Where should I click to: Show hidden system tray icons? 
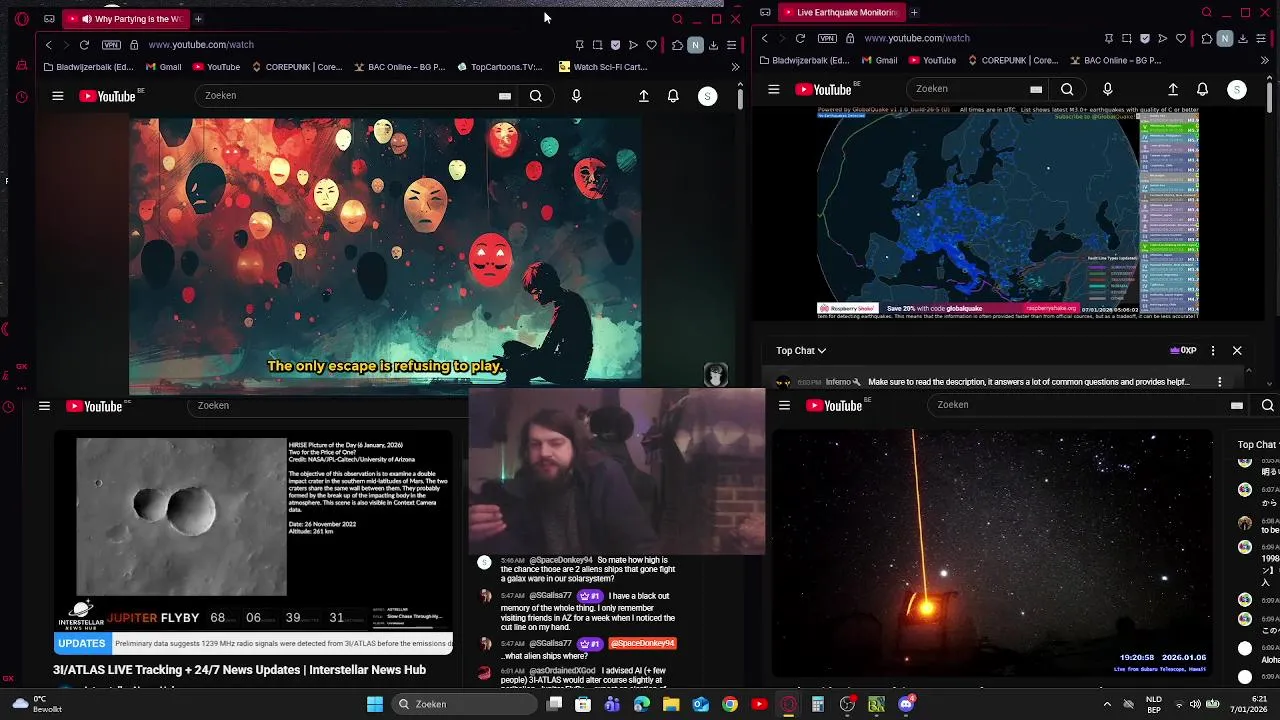[x=1106, y=704]
